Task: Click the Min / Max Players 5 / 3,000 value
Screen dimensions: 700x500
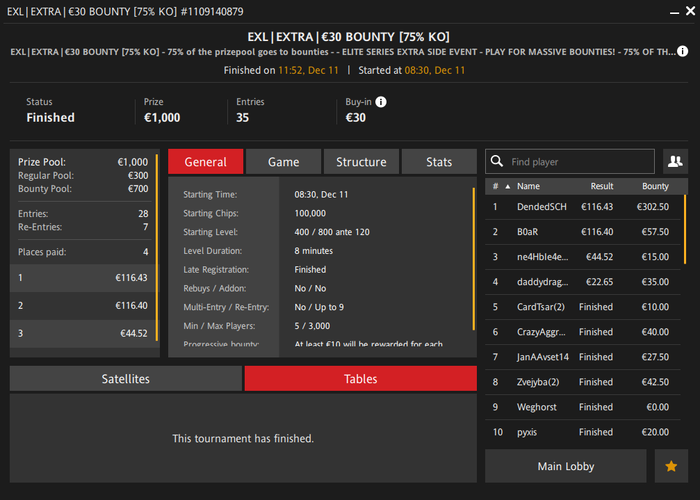Action: tap(312, 326)
